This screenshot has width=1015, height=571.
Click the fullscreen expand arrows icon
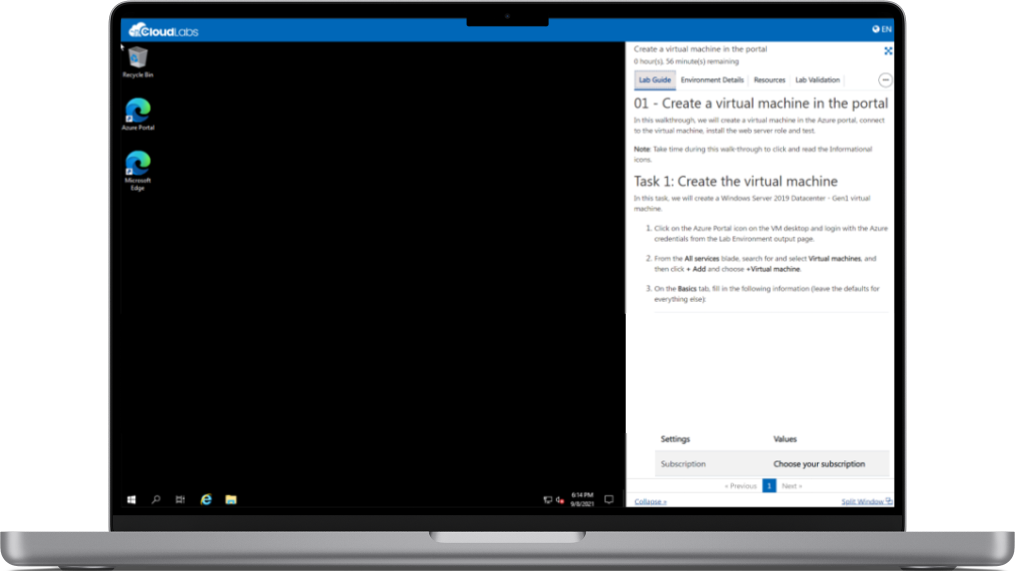887,51
